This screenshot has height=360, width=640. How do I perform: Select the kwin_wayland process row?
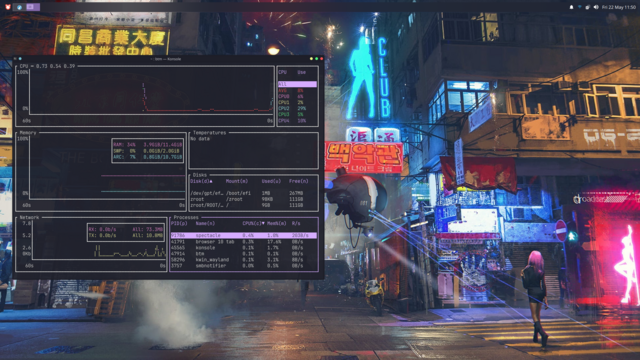pos(244,260)
